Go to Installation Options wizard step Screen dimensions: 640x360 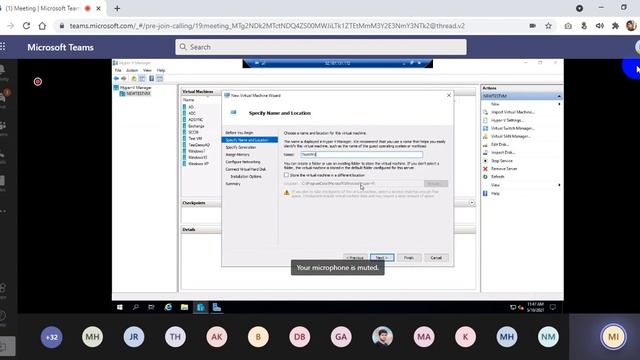point(246,177)
